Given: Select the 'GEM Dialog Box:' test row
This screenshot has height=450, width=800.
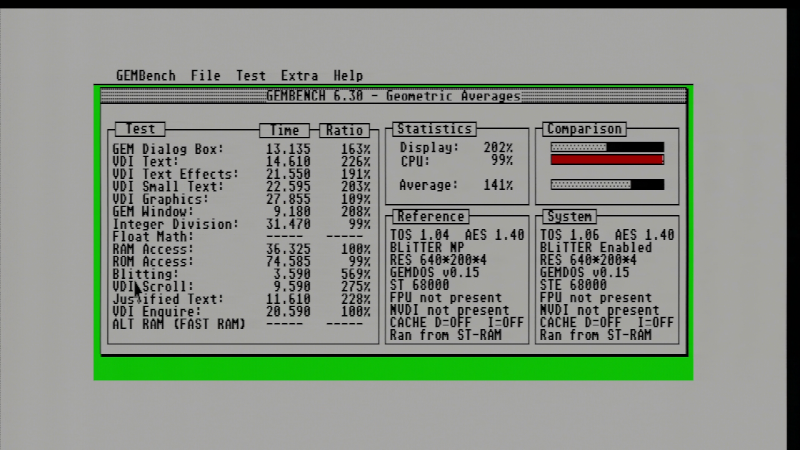Looking at the screenshot, I should pos(241,149).
